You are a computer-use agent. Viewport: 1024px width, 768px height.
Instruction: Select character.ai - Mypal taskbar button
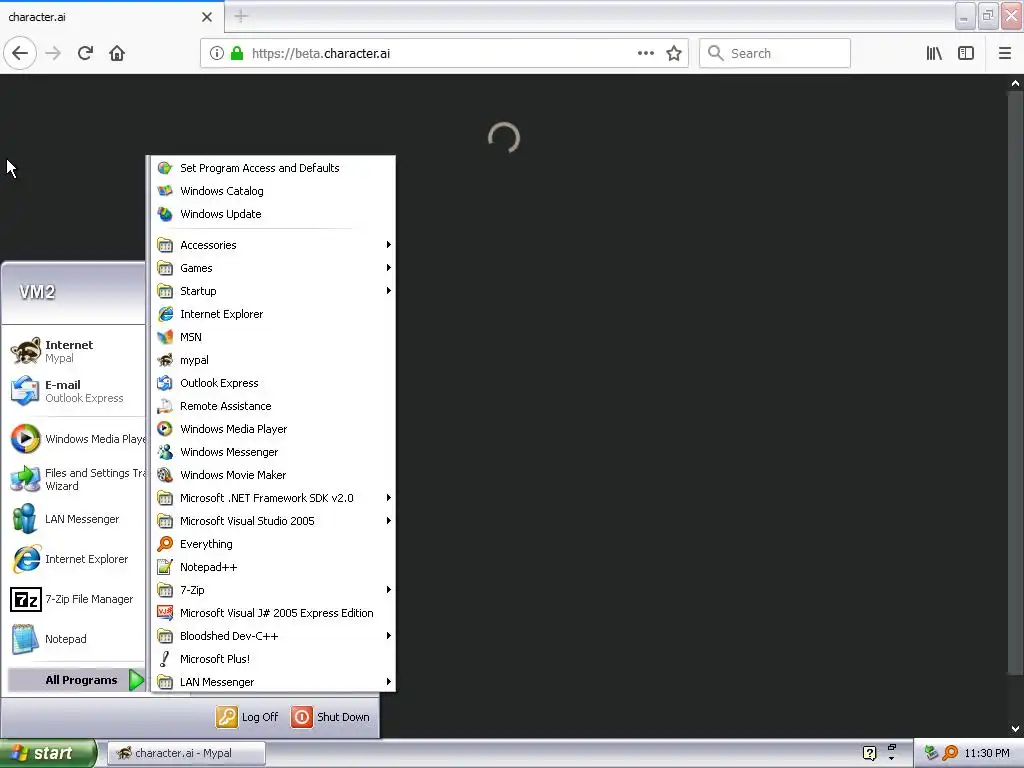[x=186, y=753]
